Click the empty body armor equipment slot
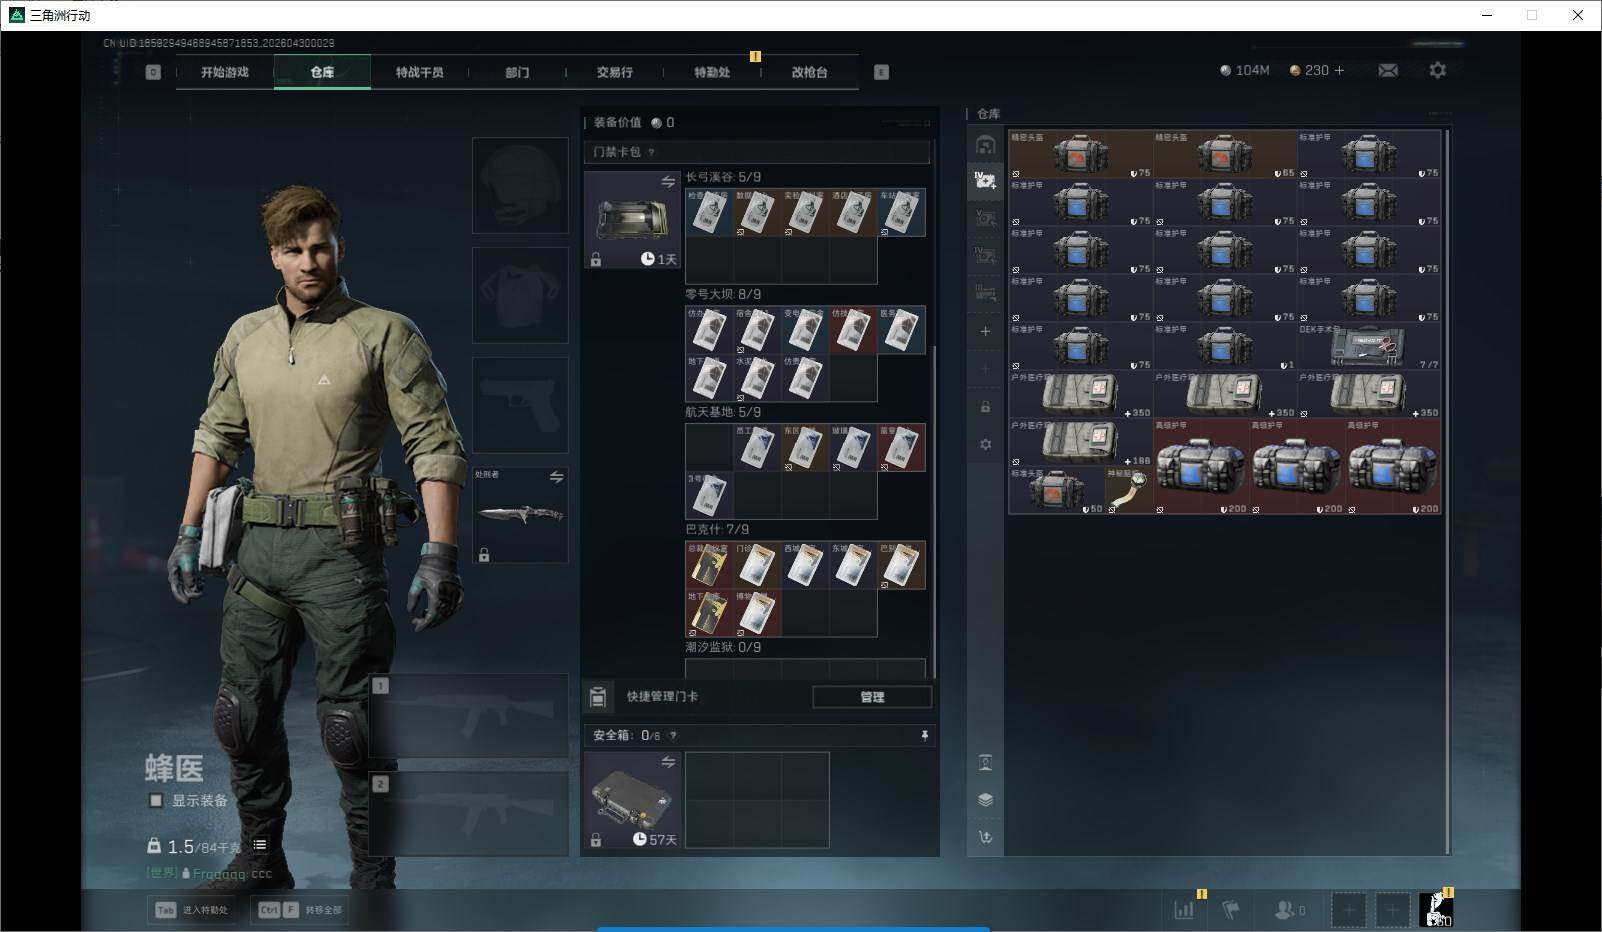 pyautogui.click(x=520, y=296)
